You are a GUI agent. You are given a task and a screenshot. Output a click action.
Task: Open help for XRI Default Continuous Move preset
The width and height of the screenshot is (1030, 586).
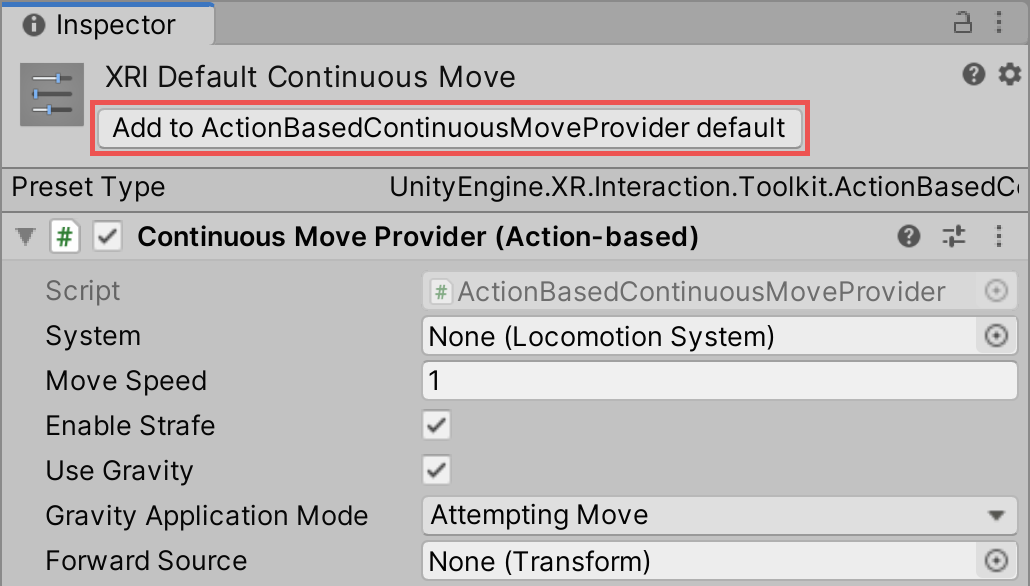point(973,74)
